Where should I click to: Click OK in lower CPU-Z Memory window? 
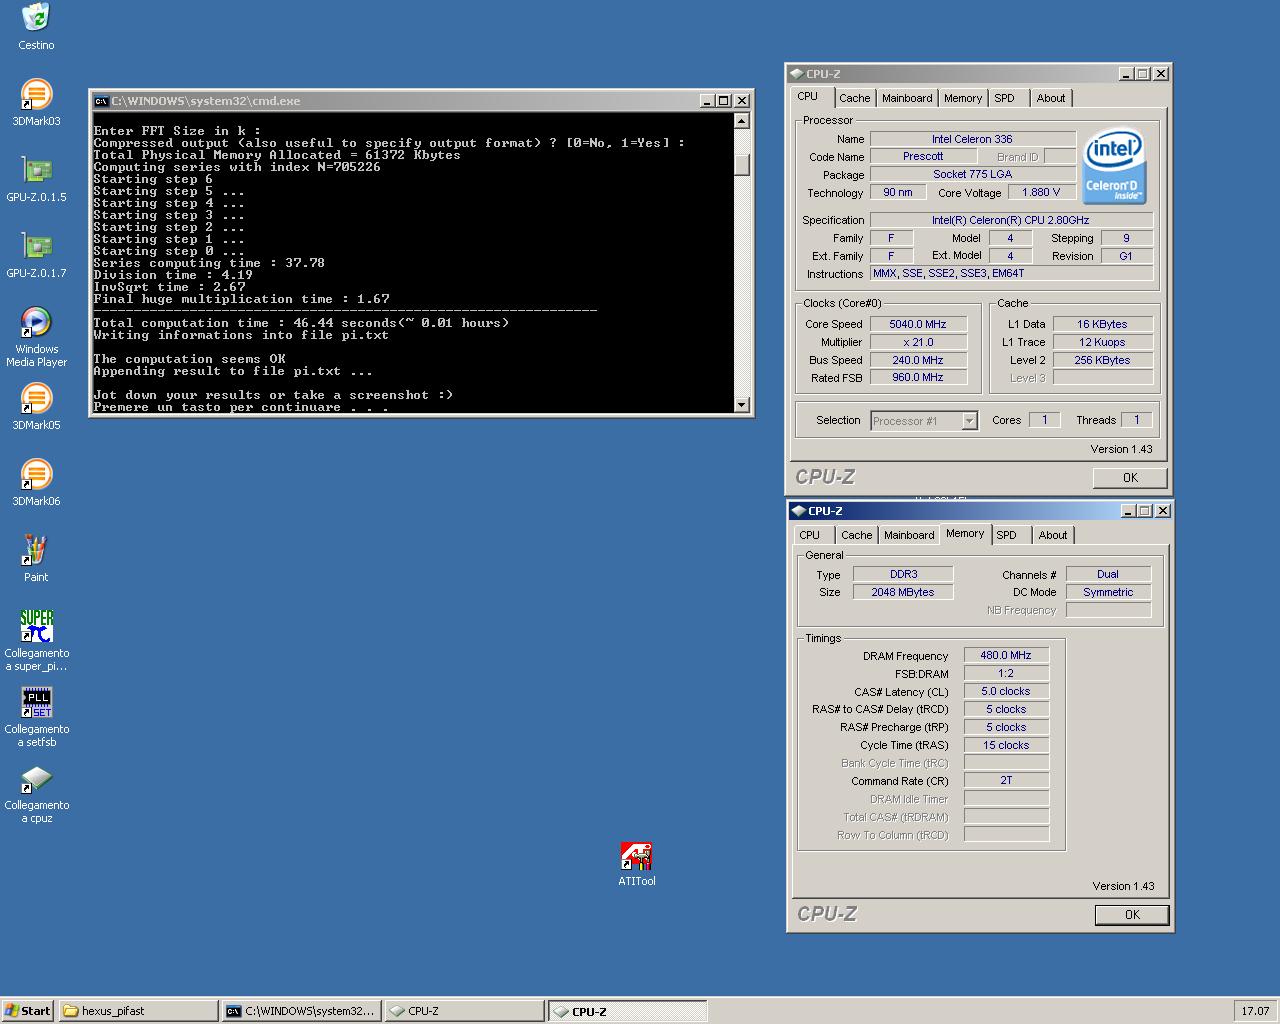(1132, 915)
